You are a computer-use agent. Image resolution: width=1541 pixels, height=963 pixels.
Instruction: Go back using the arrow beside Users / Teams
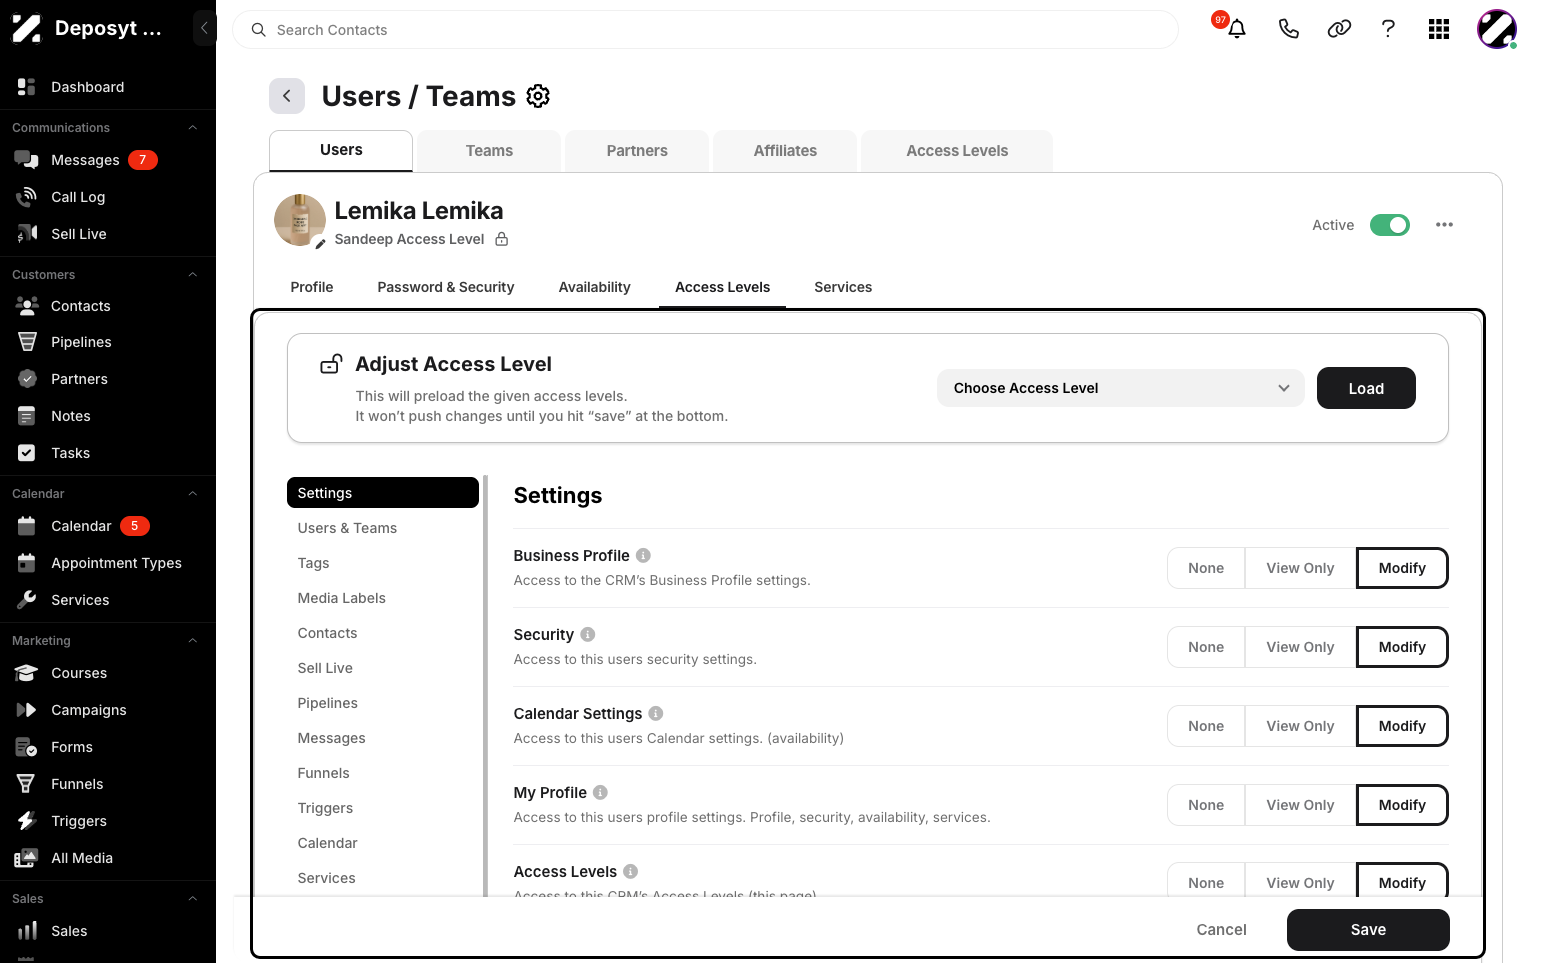(287, 96)
